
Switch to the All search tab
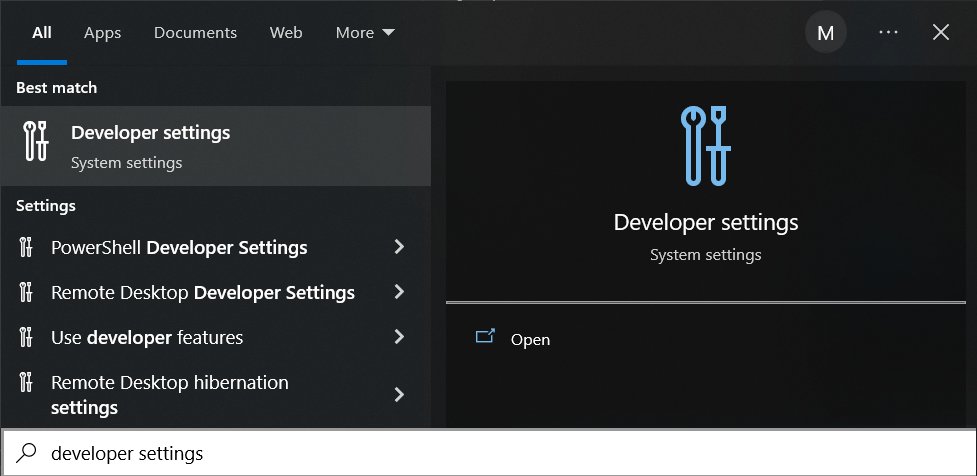[42, 32]
